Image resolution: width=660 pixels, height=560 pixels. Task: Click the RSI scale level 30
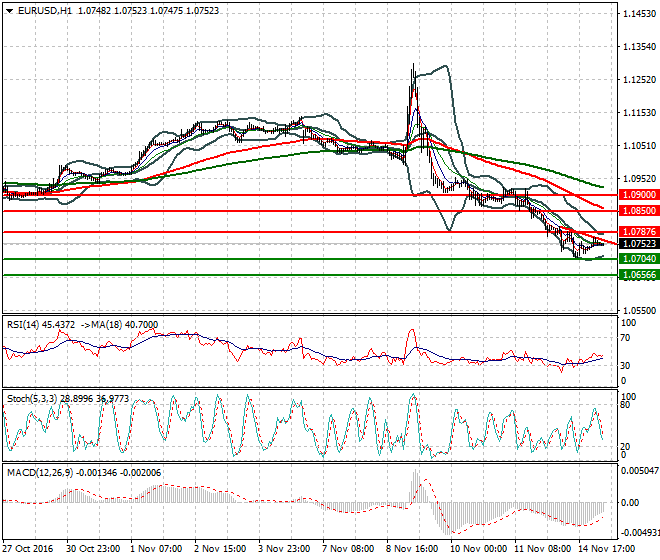626,365
